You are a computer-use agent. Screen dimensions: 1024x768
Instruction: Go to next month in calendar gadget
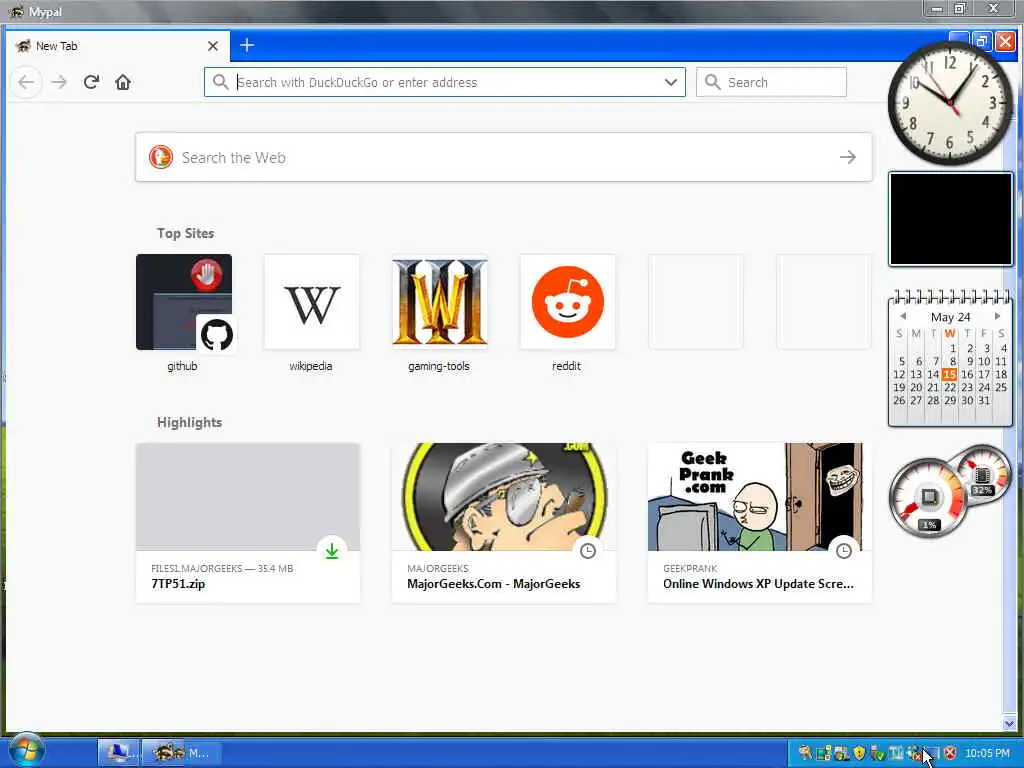pyautogui.click(x=997, y=316)
